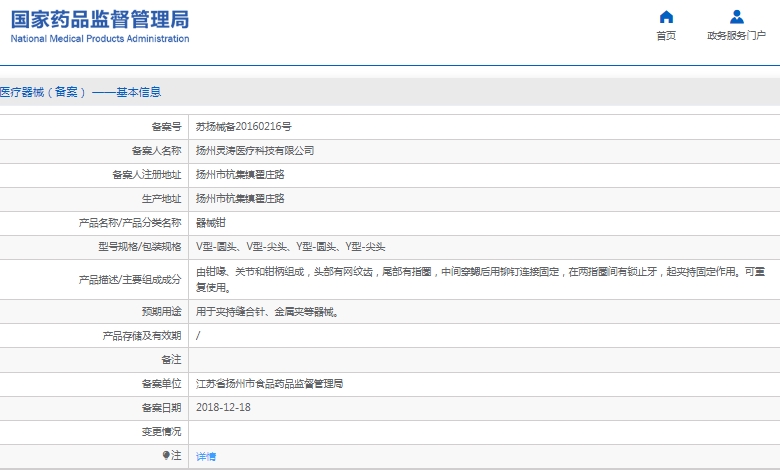The width and height of the screenshot is (780, 473).
Task: Click the 变更情况 row label
Action: (x=162, y=431)
